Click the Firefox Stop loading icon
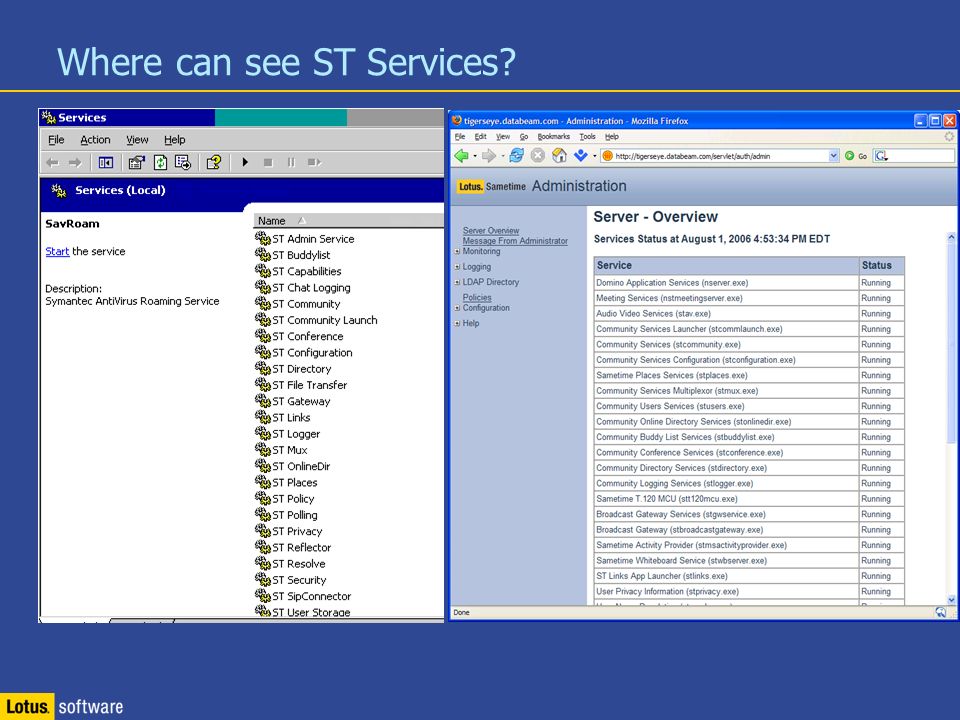The height and width of the screenshot is (720, 960). pos(538,156)
